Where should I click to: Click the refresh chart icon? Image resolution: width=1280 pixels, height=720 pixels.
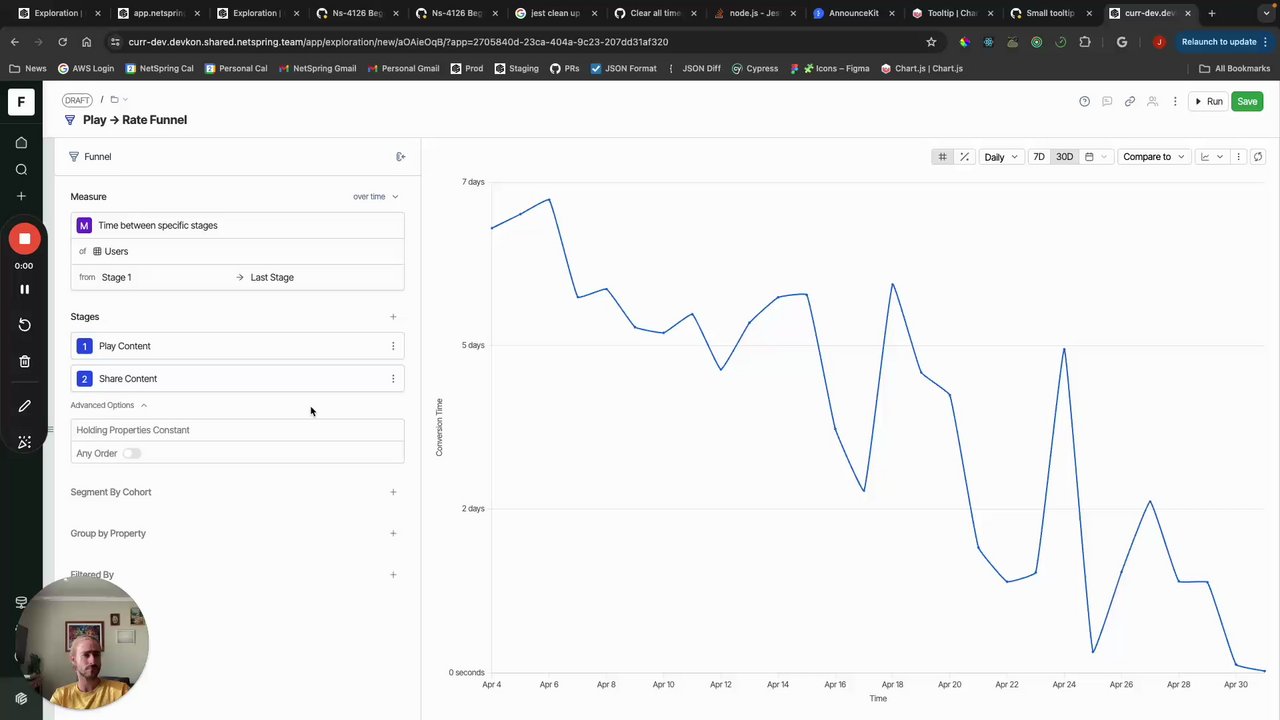pos(1258,157)
